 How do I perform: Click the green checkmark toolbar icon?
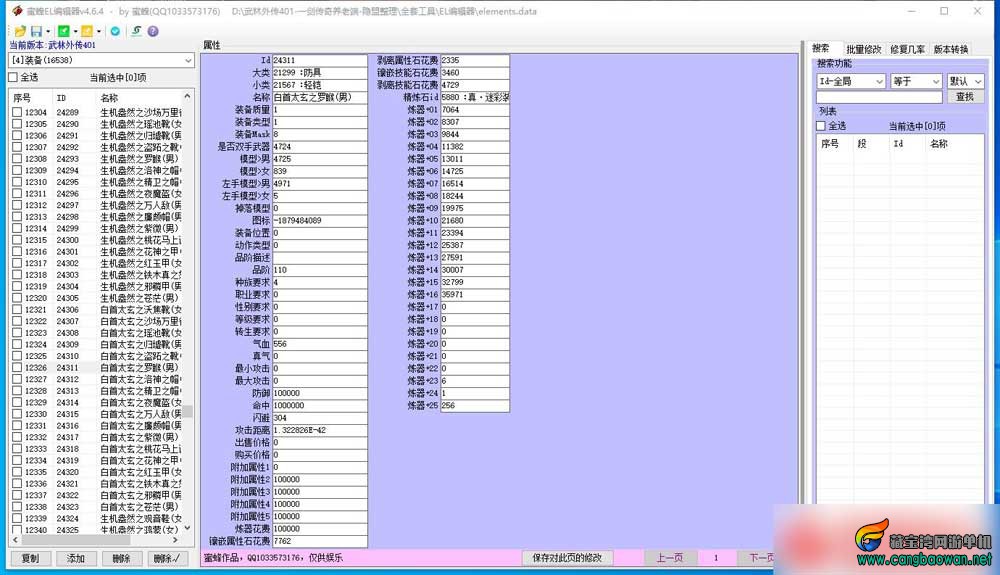pos(63,31)
